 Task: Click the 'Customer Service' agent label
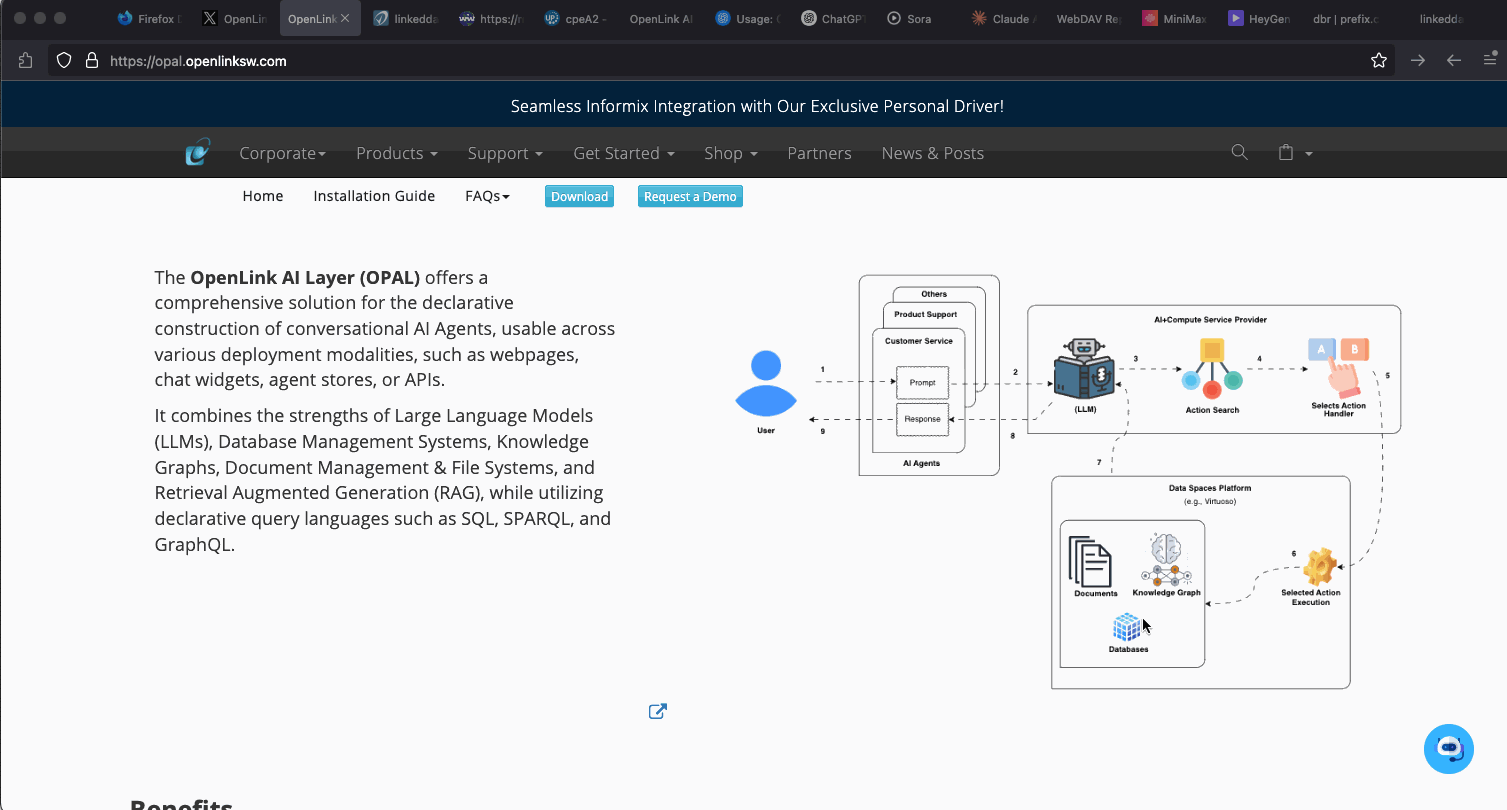[x=919, y=341]
